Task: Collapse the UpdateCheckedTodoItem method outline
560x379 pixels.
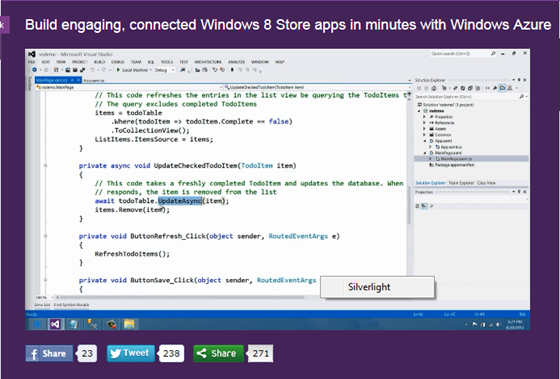Action: tap(45, 165)
